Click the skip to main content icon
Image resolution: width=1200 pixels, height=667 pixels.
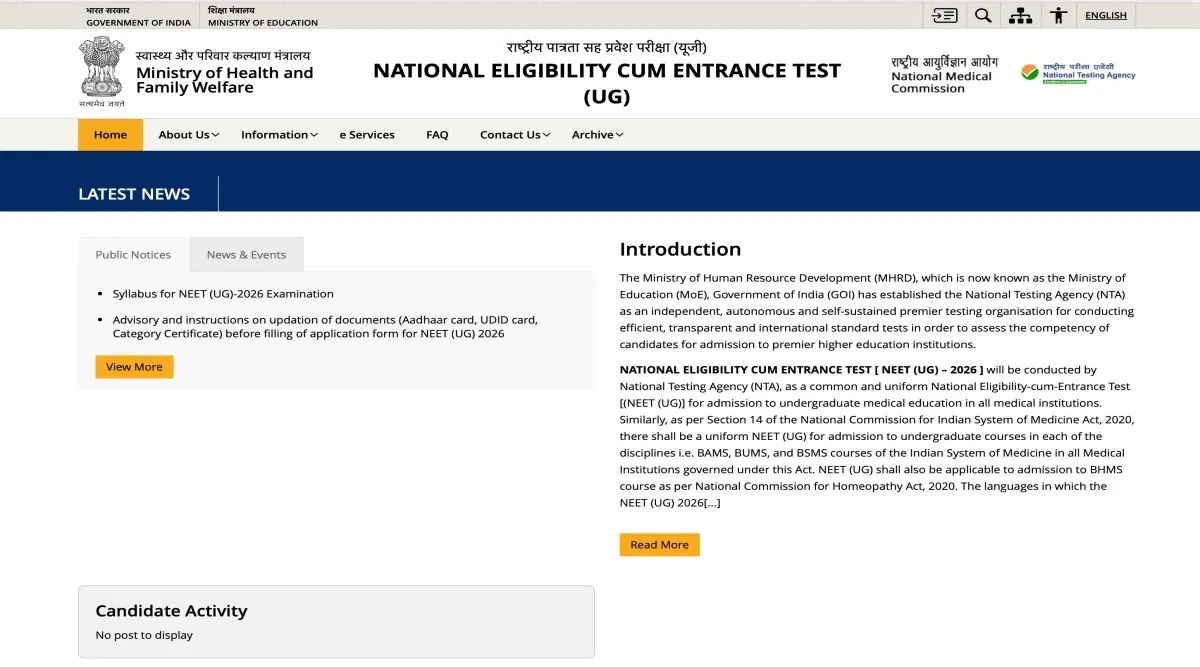[x=944, y=15]
